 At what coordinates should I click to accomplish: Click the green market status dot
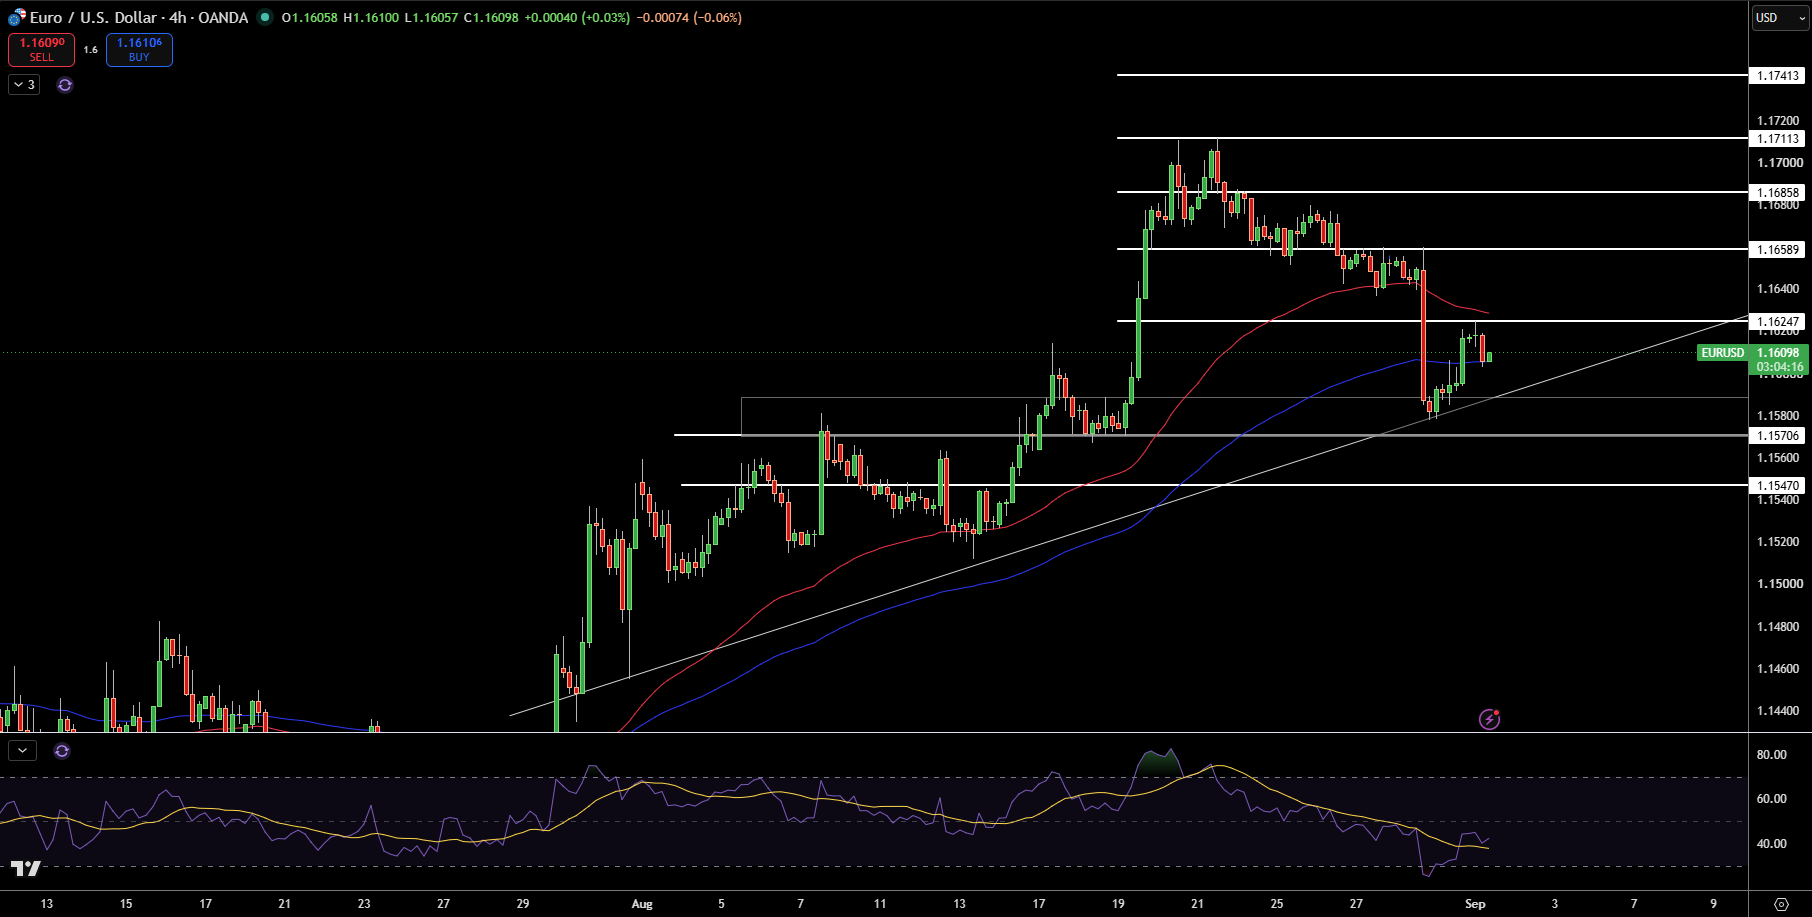265,17
